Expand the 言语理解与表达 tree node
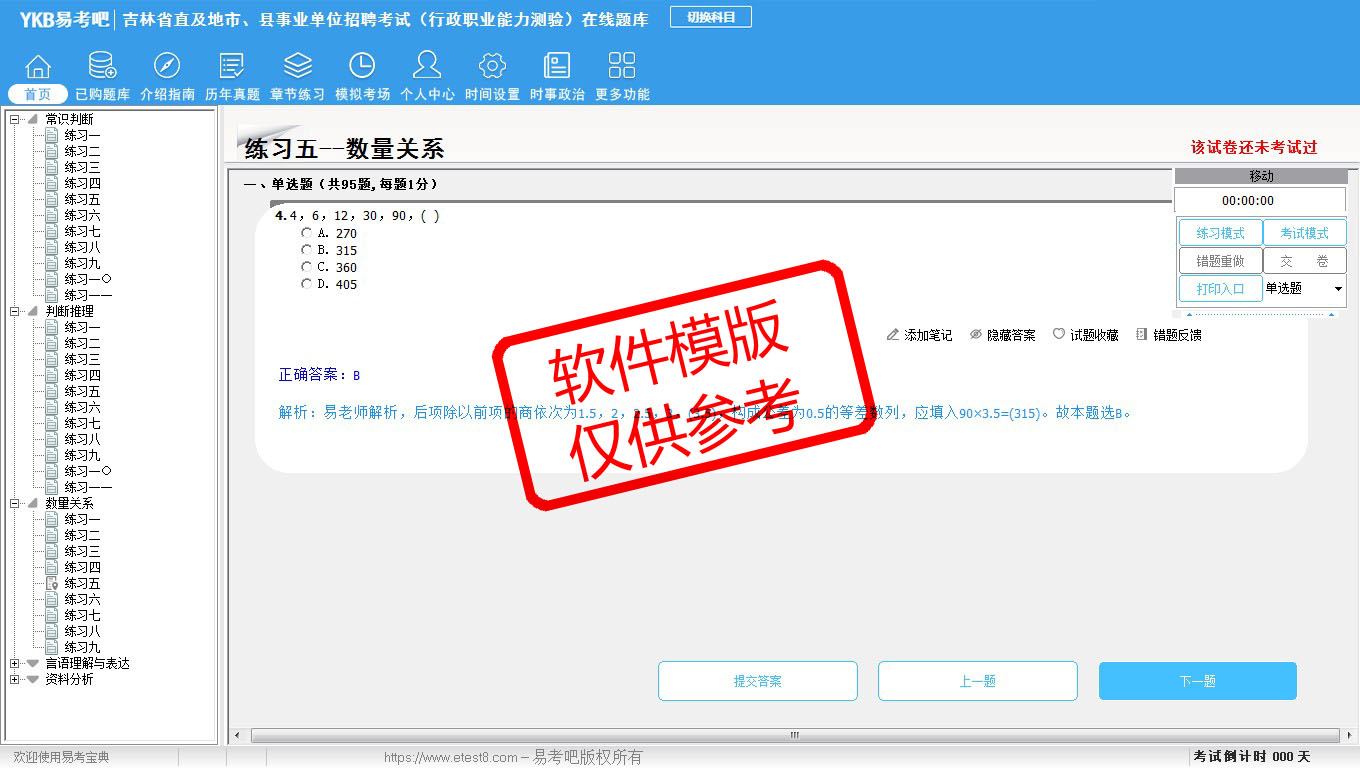This screenshot has height=768, width=1360. (x=15, y=663)
